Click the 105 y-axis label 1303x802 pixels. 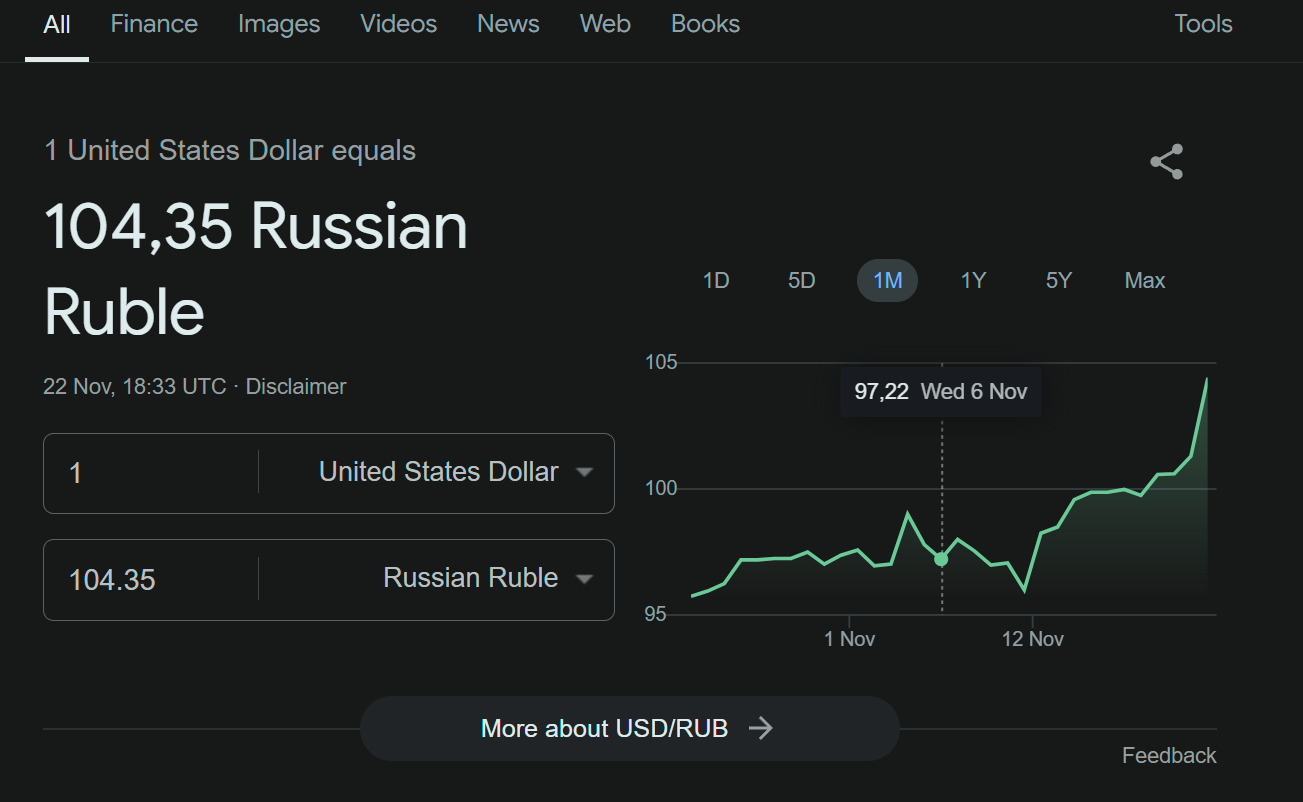661,363
